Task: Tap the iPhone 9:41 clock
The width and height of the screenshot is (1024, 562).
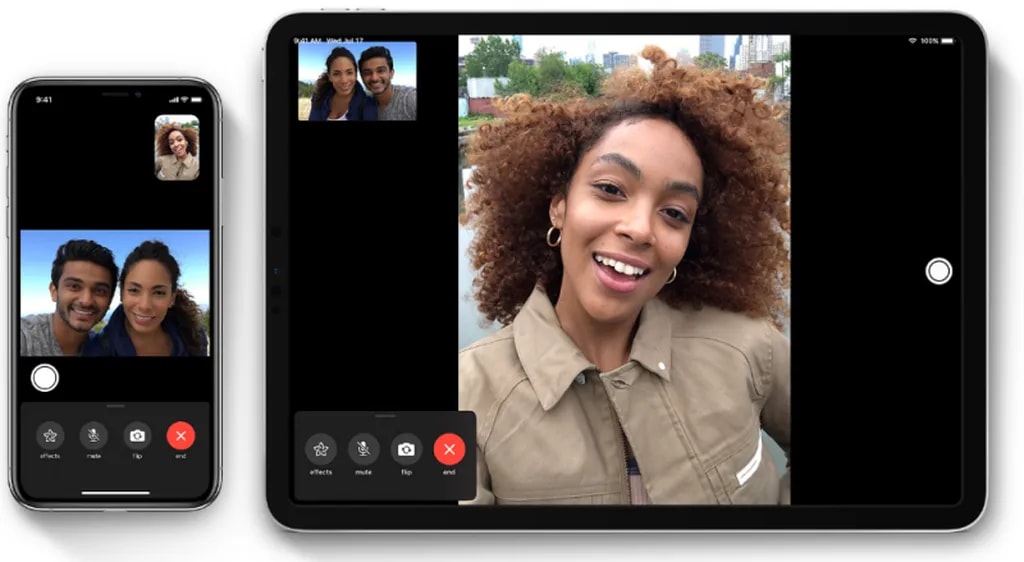Action: tap(44, 100)
